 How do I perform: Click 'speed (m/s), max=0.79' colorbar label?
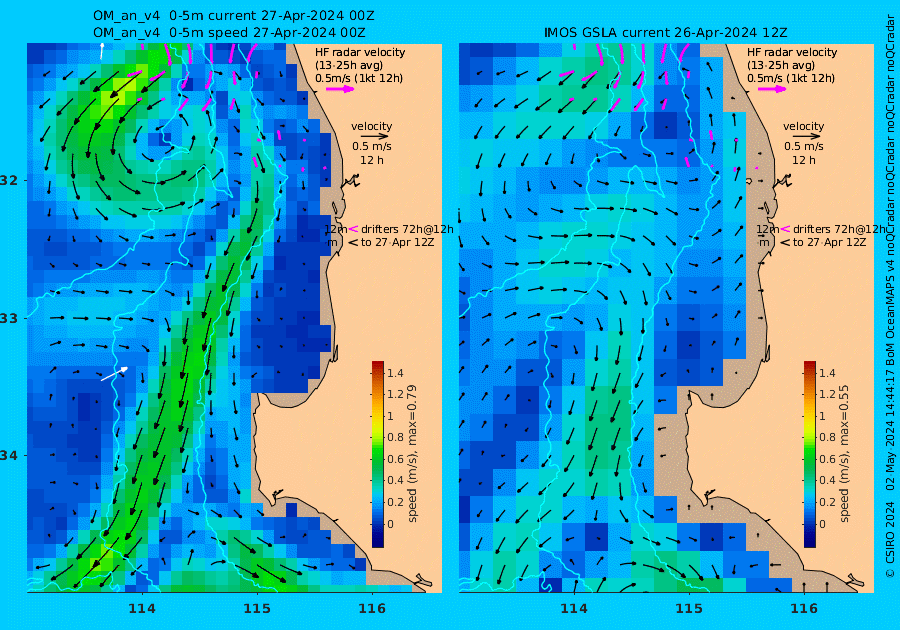[412, 453]
